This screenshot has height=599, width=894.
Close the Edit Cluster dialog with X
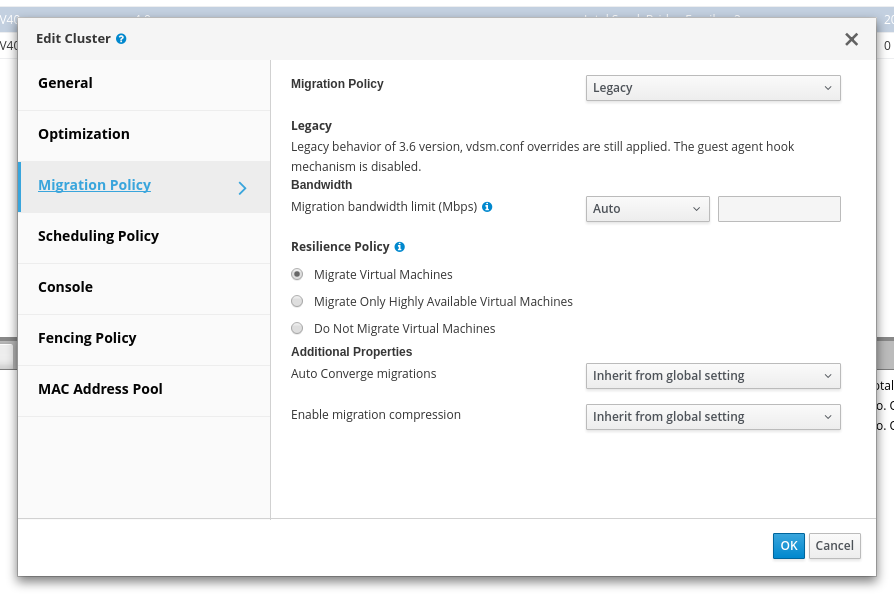pos(851,39)
